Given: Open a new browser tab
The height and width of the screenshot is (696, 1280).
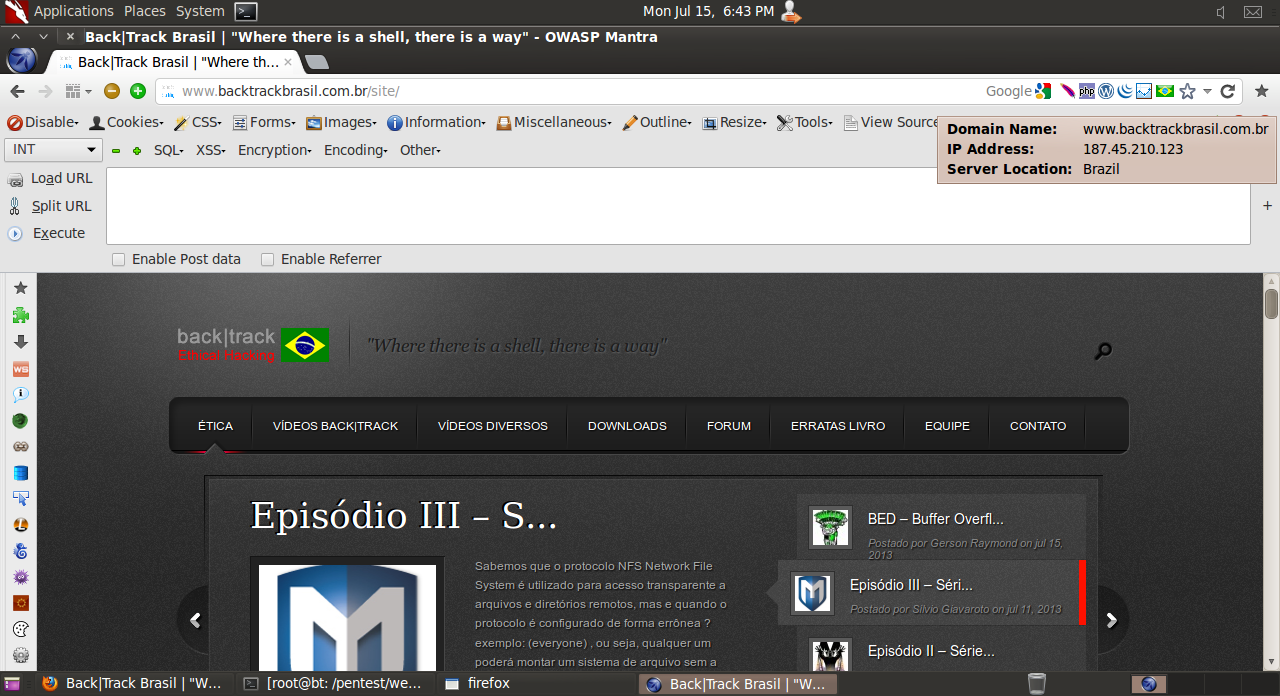Looking at the screenshot, I should coord(316,62).
